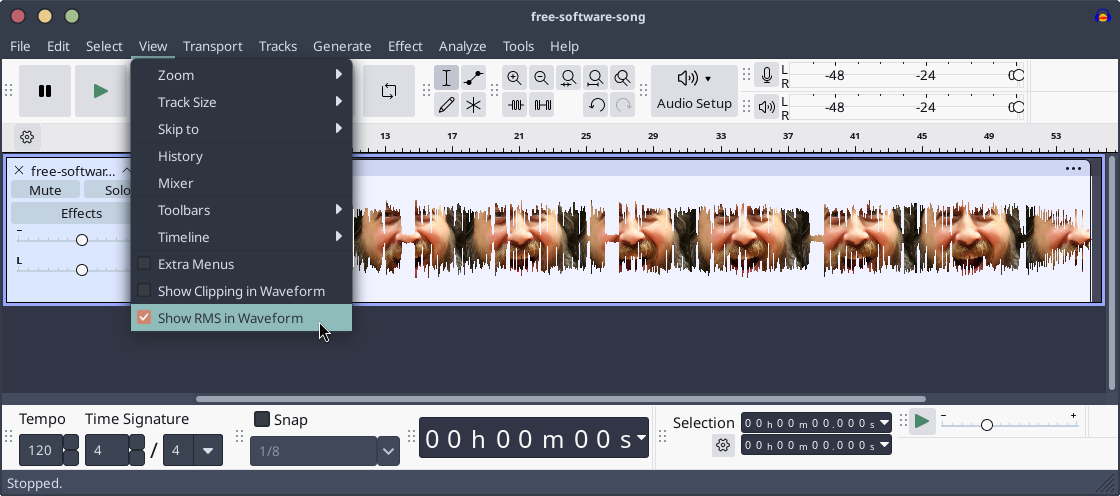This screenshot has width=1120, height=496.
Task: Select the Draw pencil tool
Action: [x=446, y=105]
